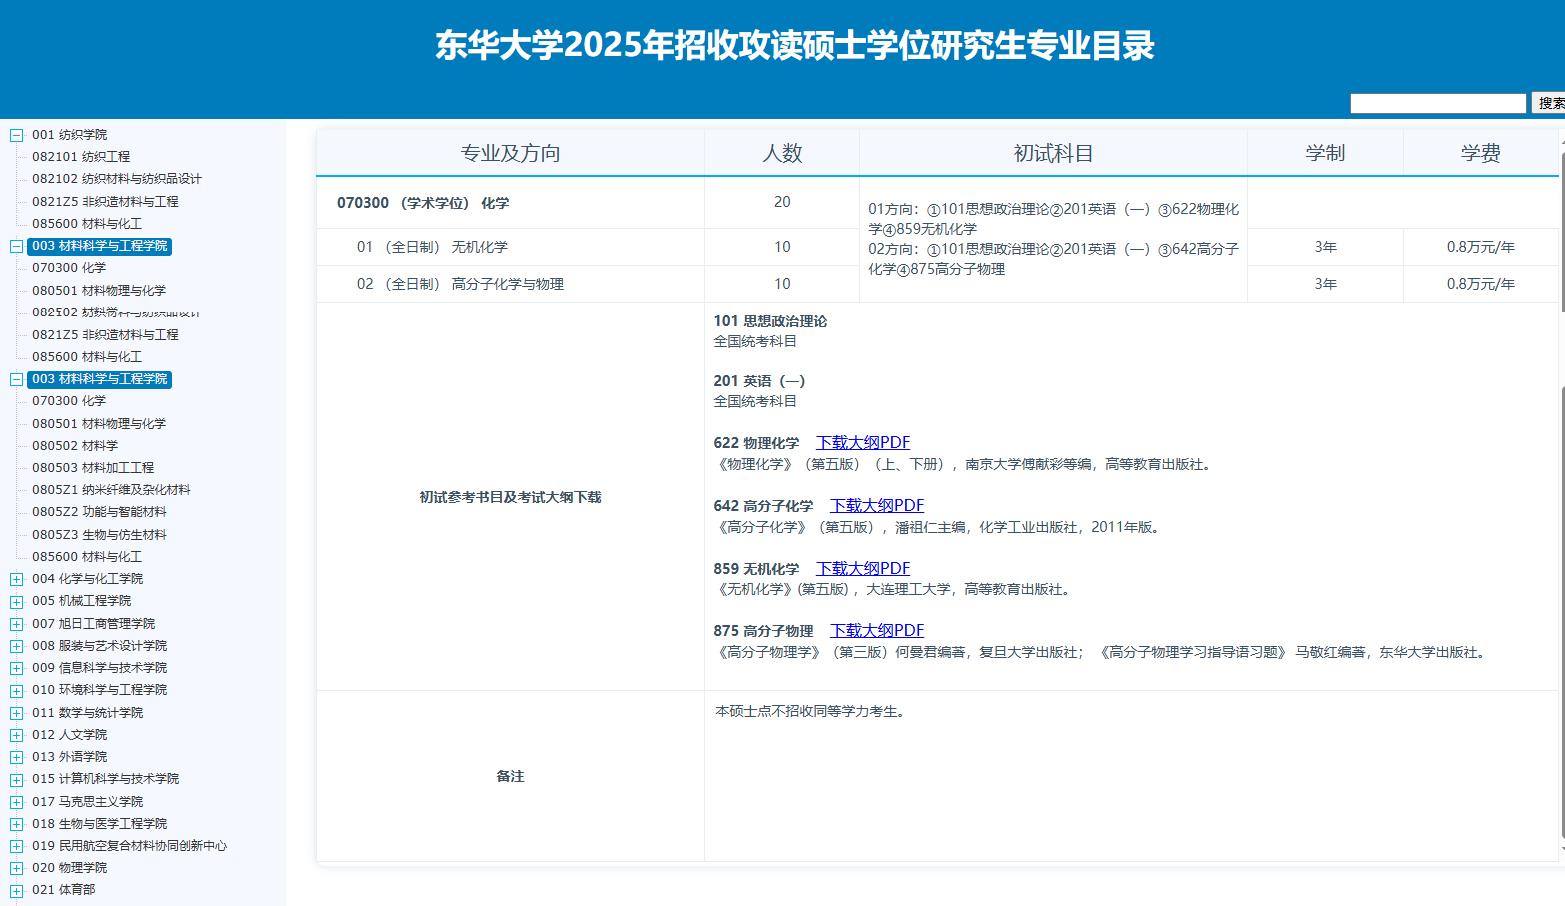Select 011 数学与统计学院 label
This screenshot has height=906, width=1565.
pyautogui.click(x=87, y=713)
